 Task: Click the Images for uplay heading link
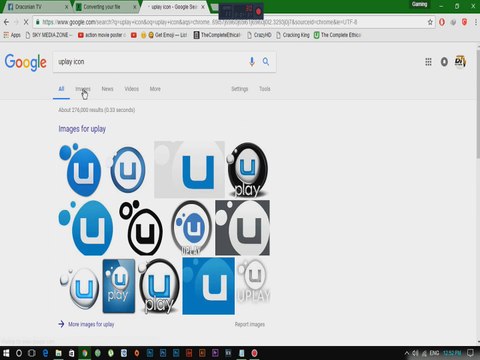pyautogui.click(x=82, y=129)
